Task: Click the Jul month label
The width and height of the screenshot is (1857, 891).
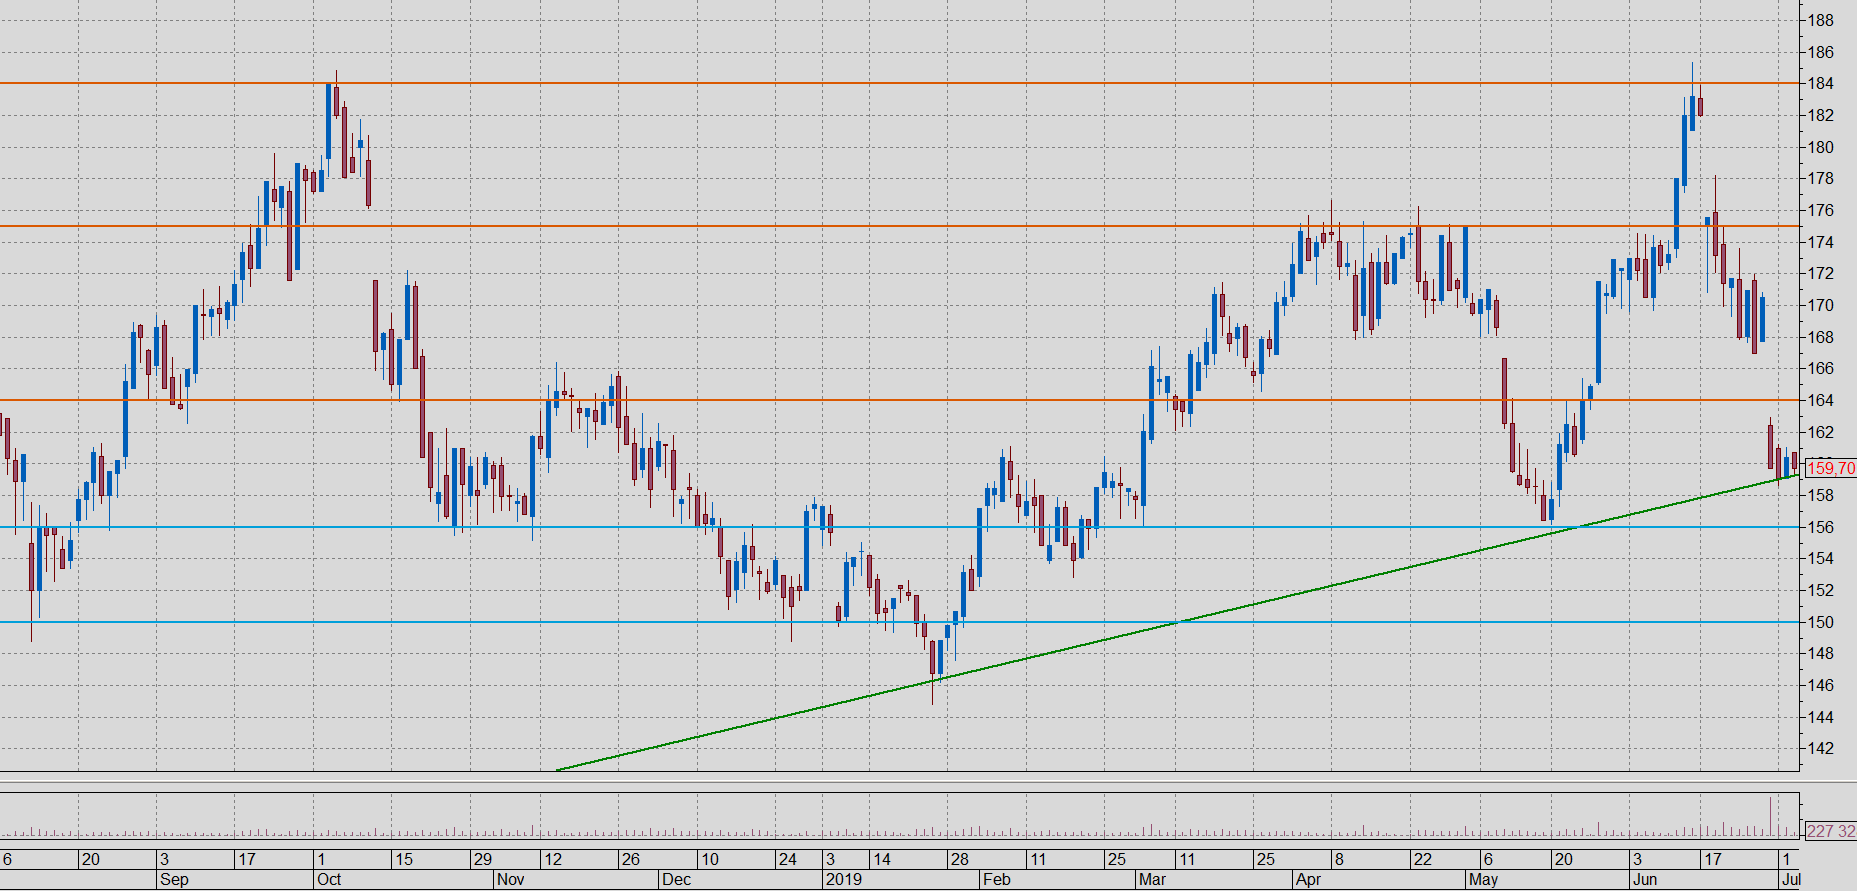Action: [1791, 879]
